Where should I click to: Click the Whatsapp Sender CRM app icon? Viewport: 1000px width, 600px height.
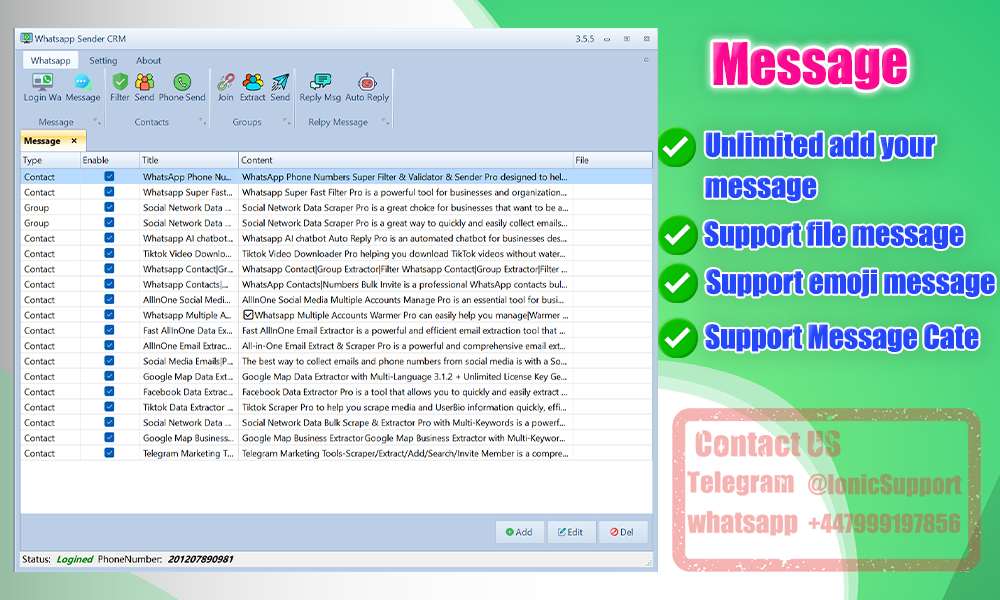pyautogui.click(x=26, y=38)
